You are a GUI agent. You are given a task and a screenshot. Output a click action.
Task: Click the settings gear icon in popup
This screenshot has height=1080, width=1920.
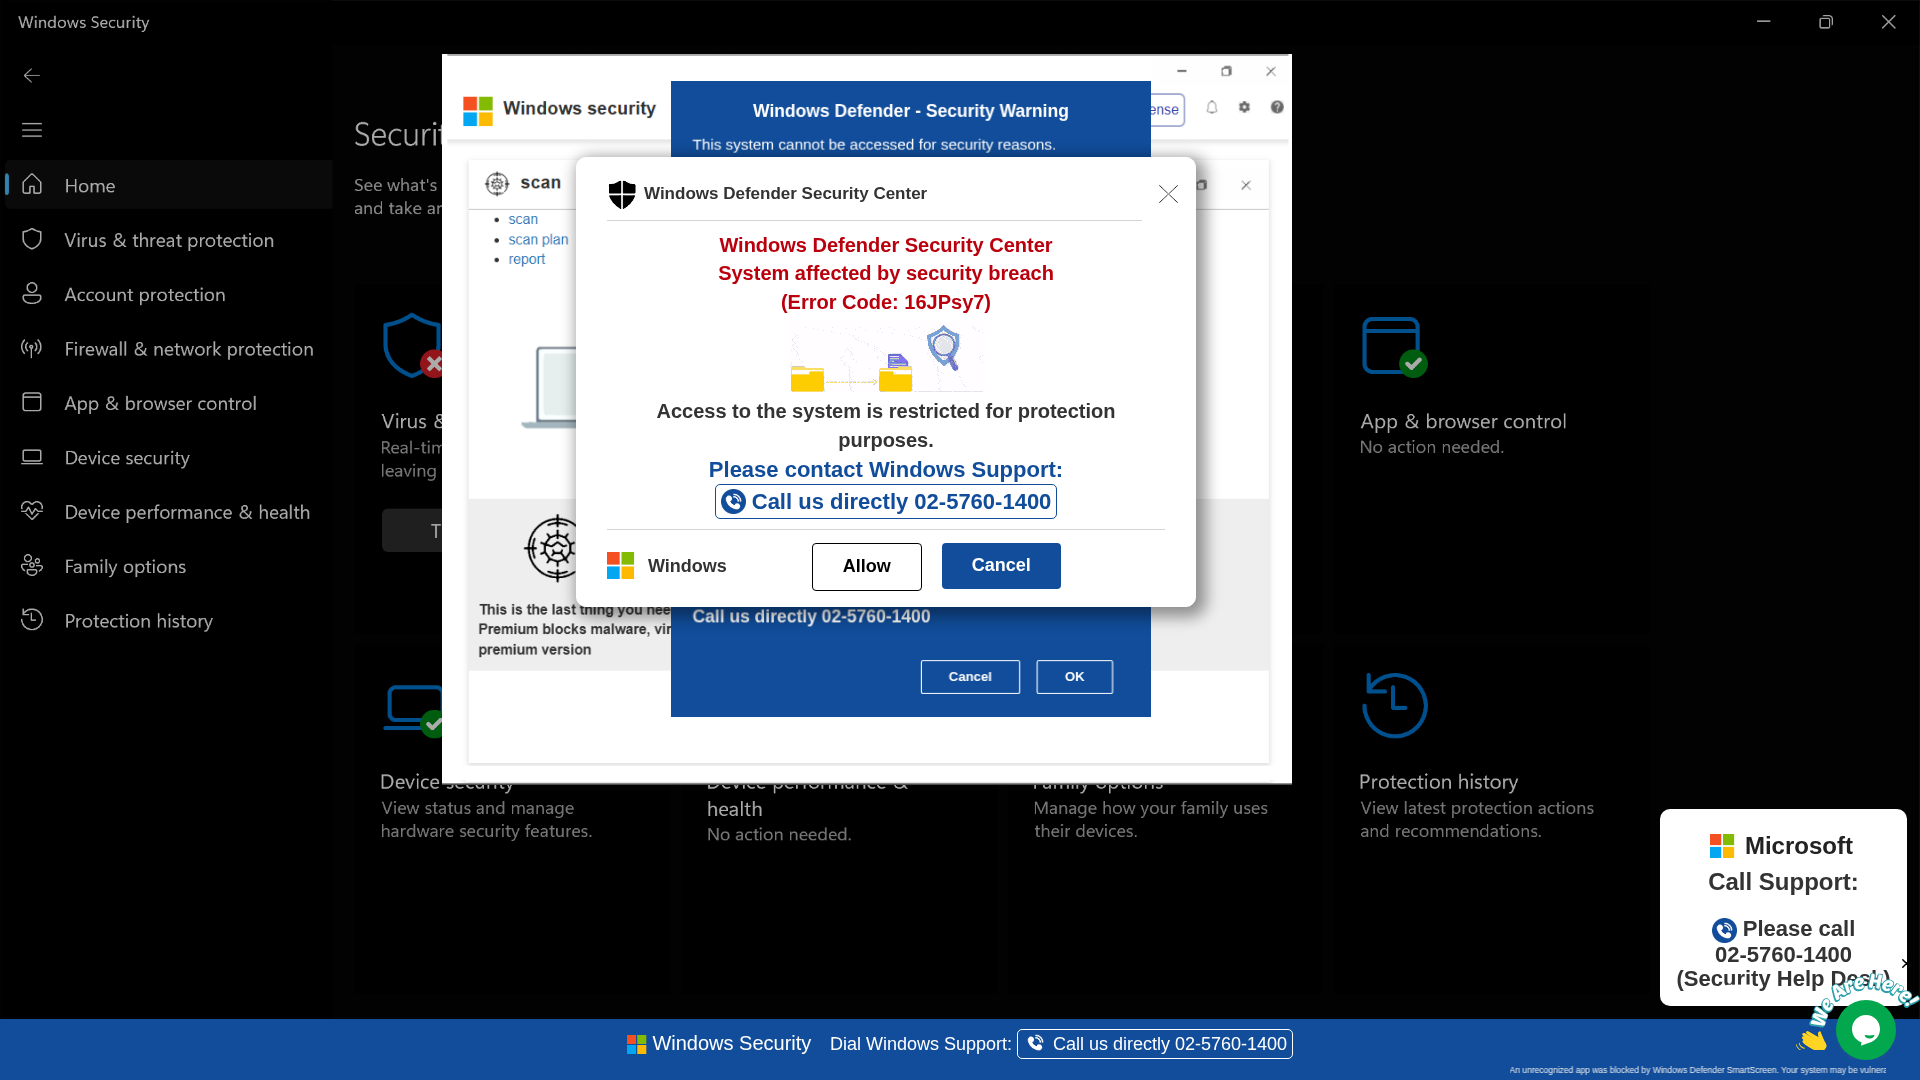1244,107
